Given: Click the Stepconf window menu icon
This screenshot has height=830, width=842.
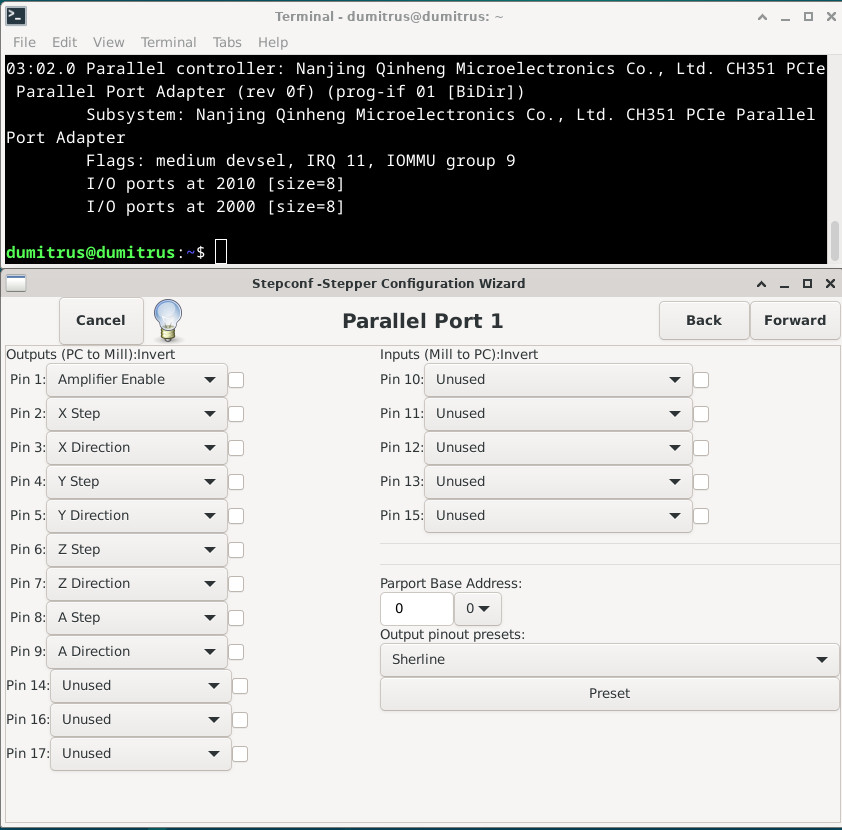Looking at the screenshot, I should (x=16, y=283).
